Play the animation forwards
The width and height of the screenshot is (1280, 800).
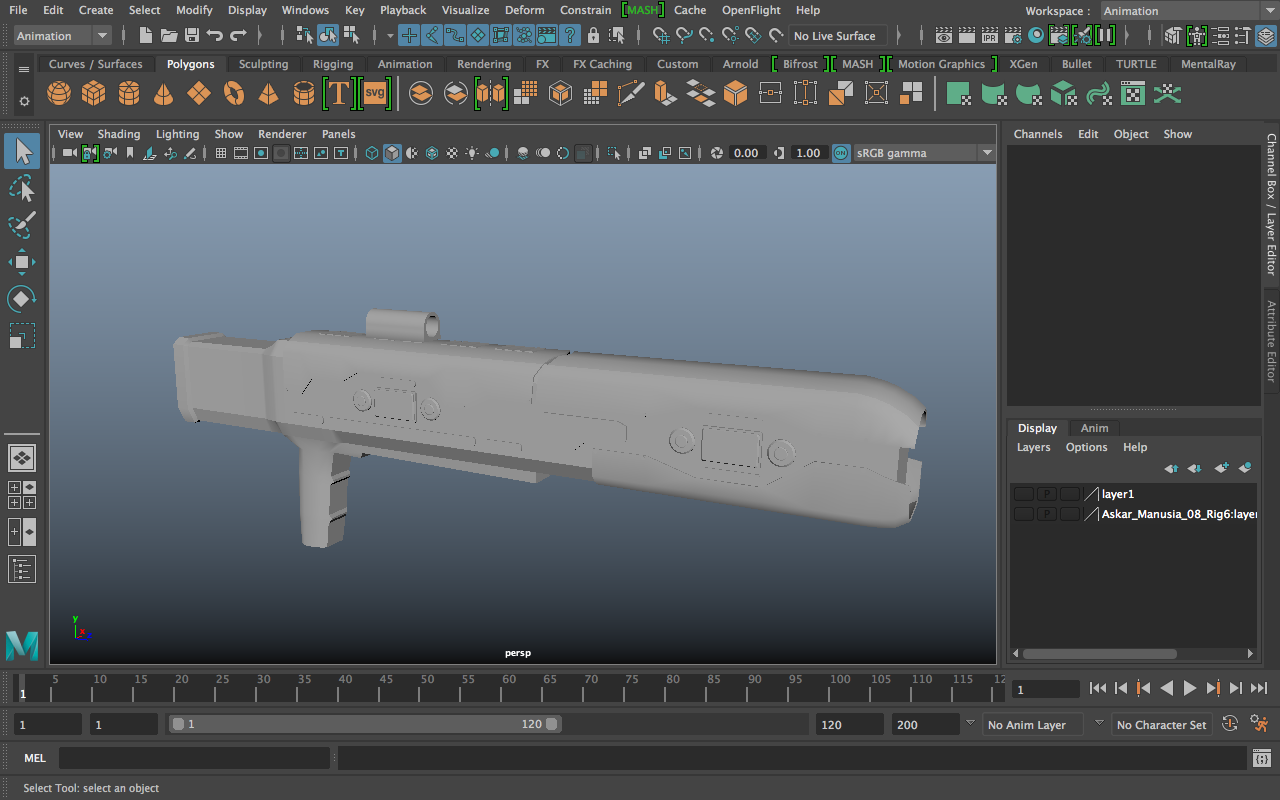pyautogui.click(x=1190, y=688)
